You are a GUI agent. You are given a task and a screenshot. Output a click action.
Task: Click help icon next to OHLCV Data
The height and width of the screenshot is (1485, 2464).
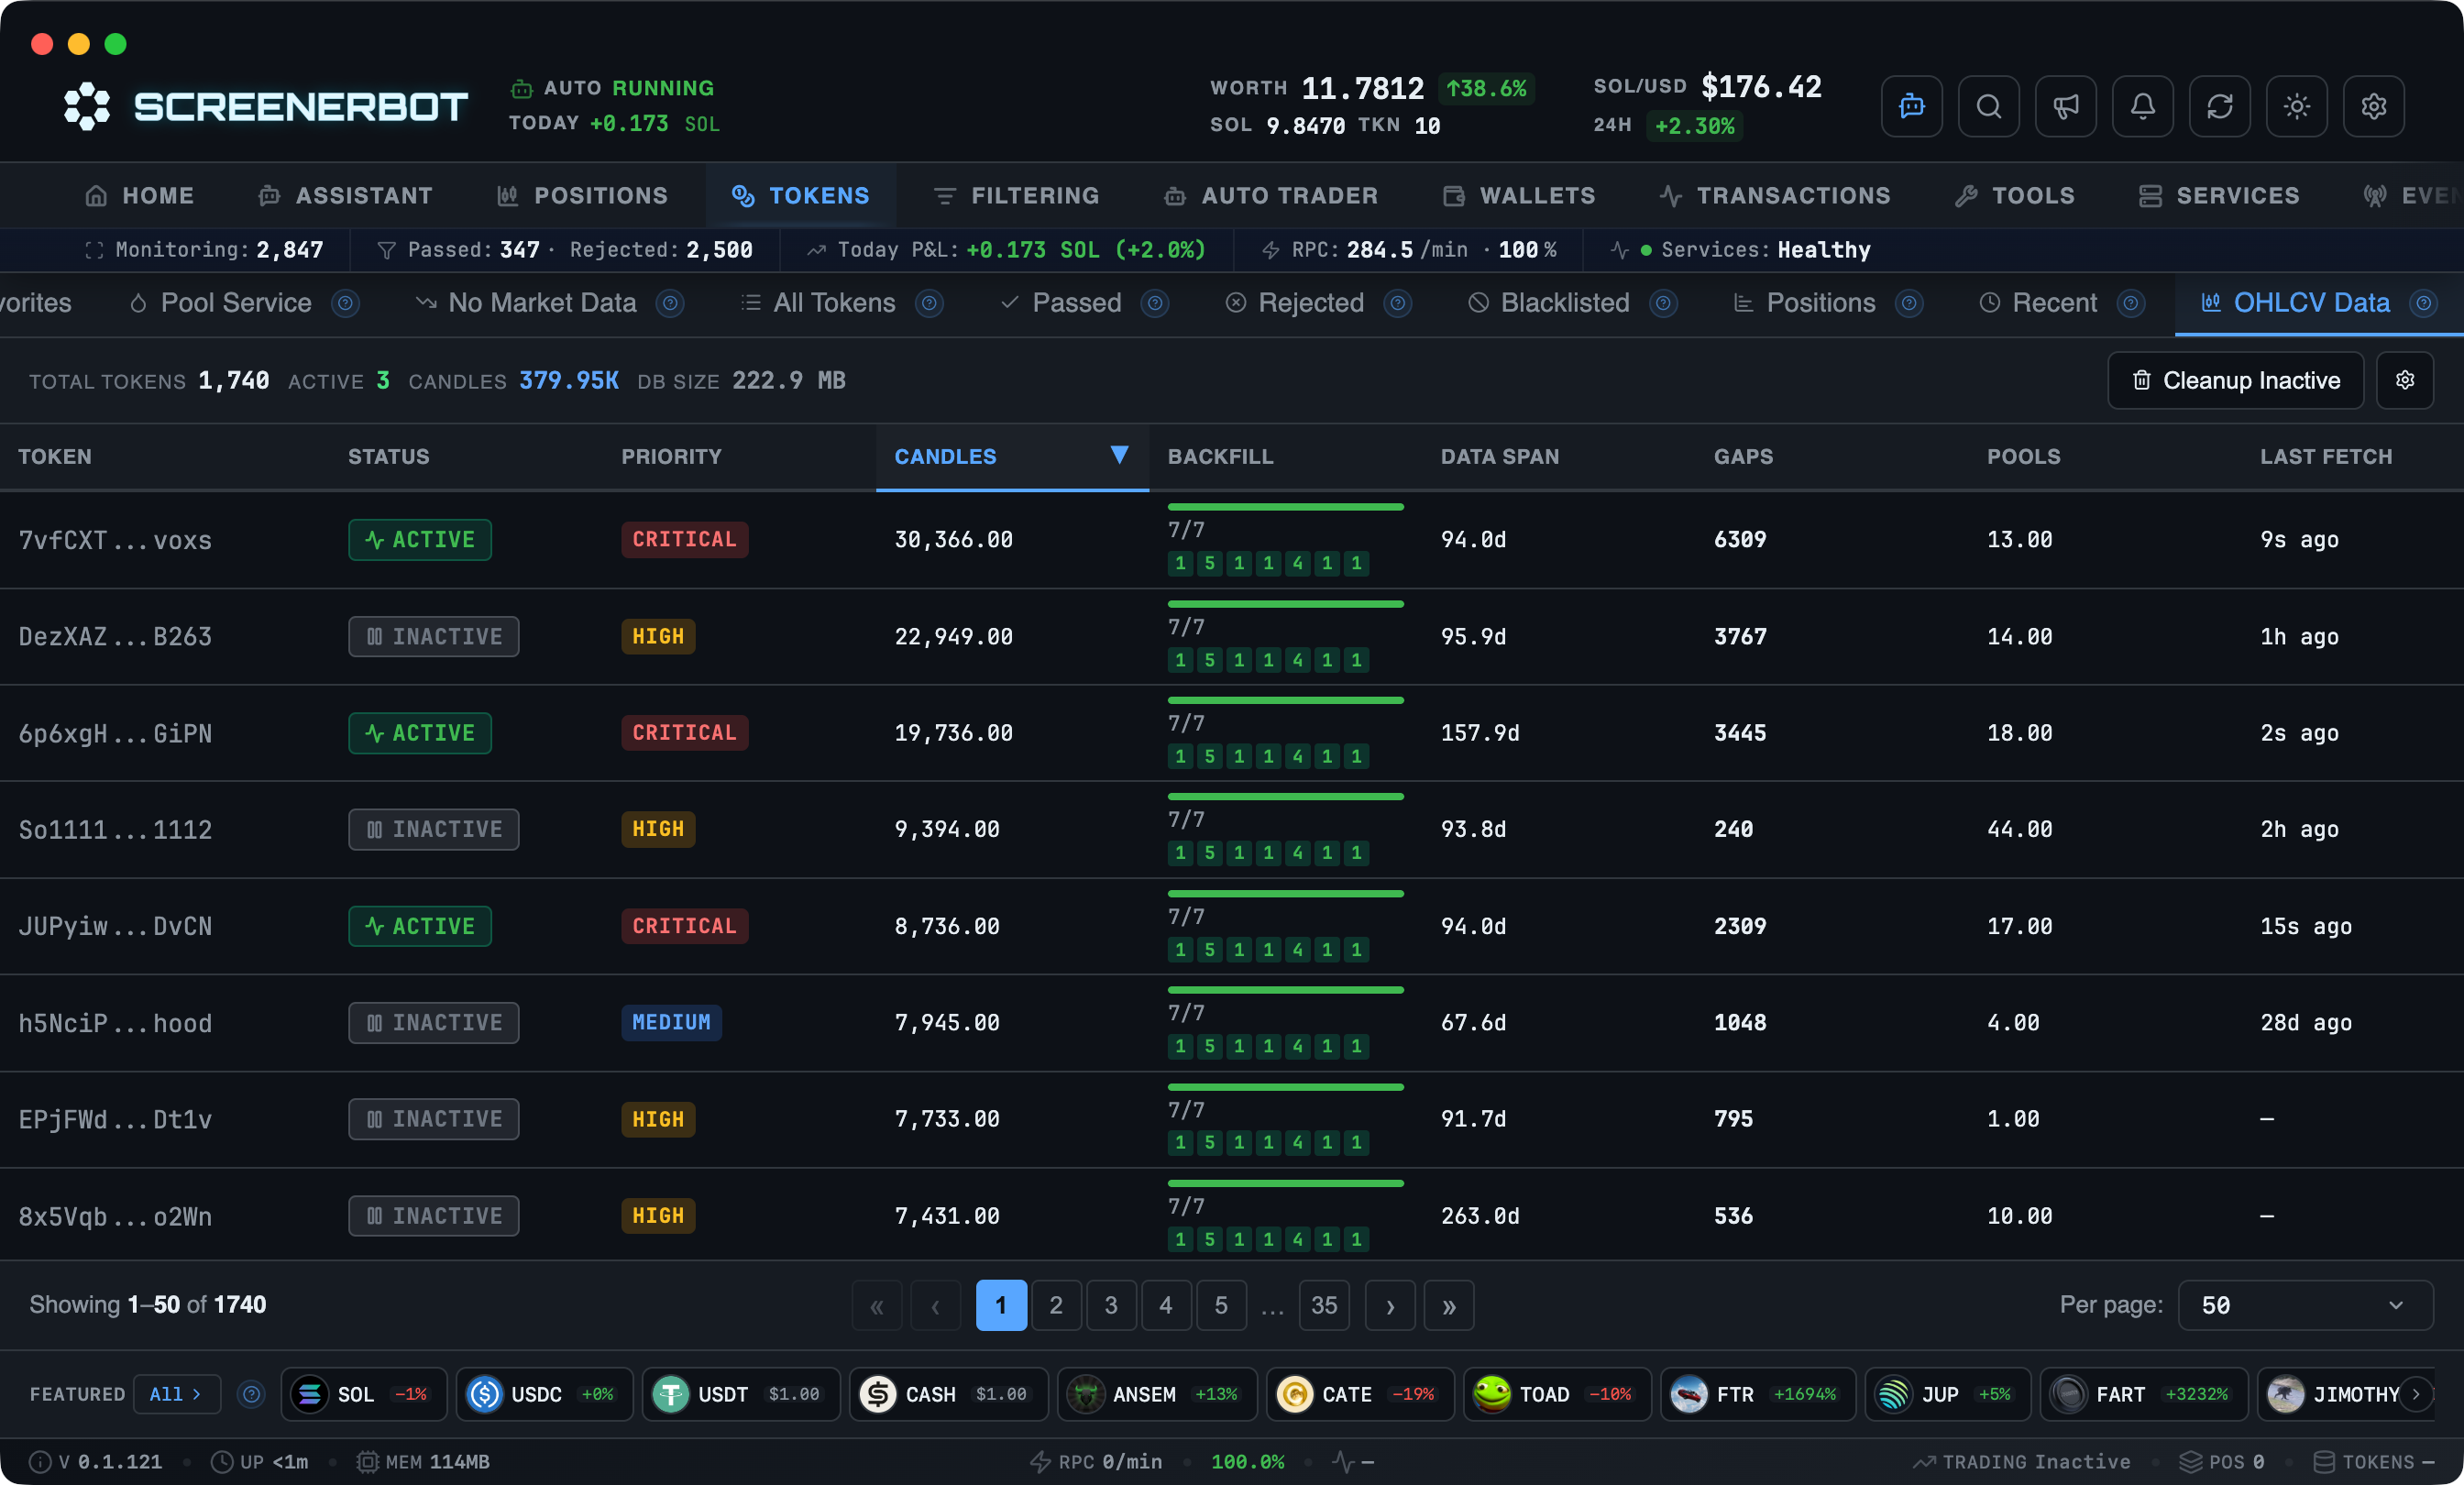[x=2424, y=303]
